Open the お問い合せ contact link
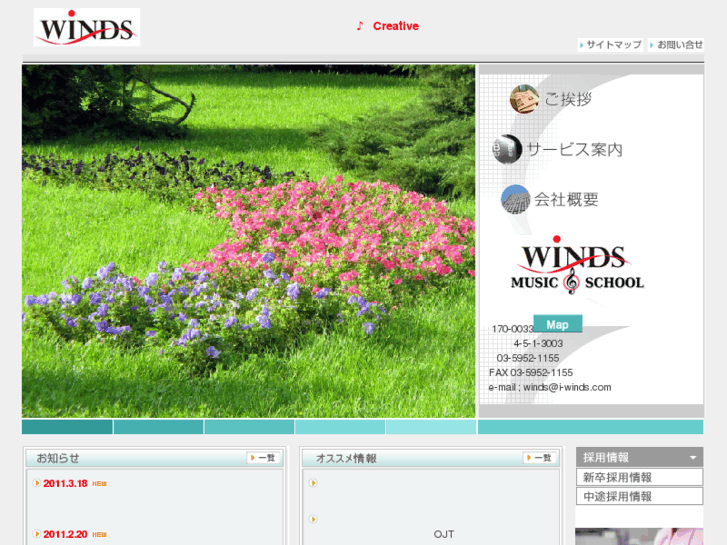This screenshot has height=545, width=727. [675, 45]
